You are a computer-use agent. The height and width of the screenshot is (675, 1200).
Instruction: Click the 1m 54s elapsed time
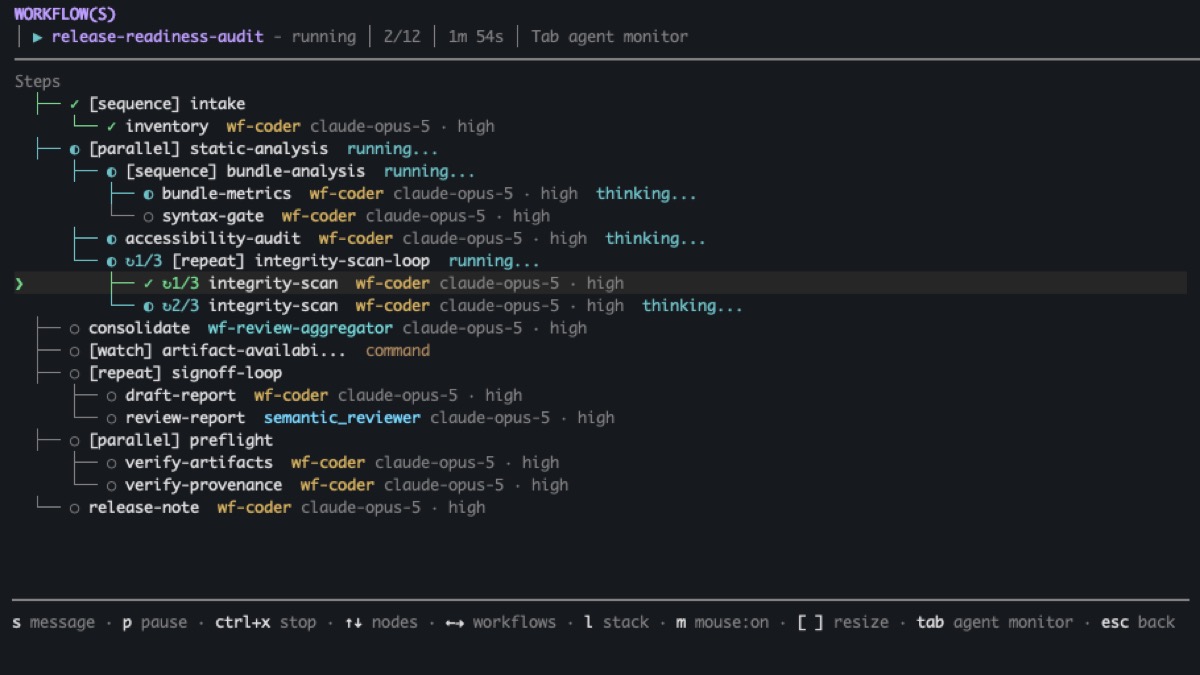coord(476,37)
